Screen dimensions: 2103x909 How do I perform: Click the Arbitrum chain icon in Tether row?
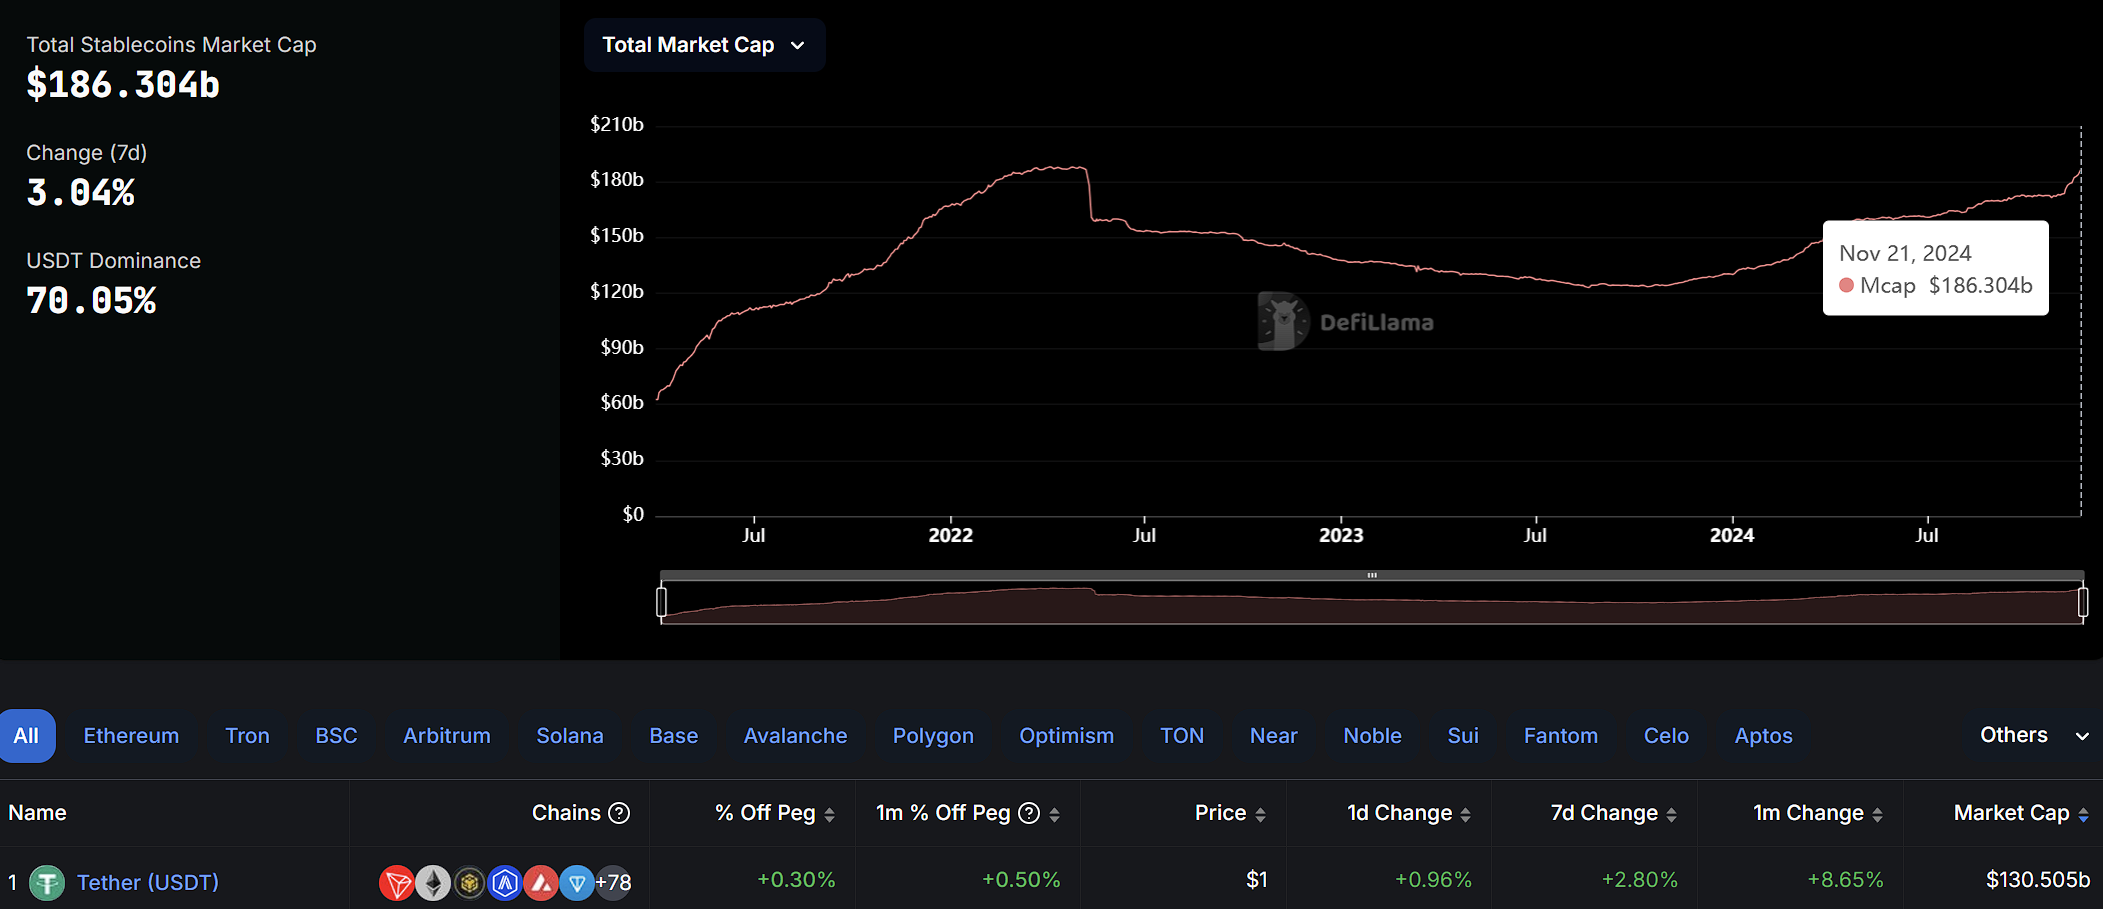pyautogui.click(x=505, y=883)
